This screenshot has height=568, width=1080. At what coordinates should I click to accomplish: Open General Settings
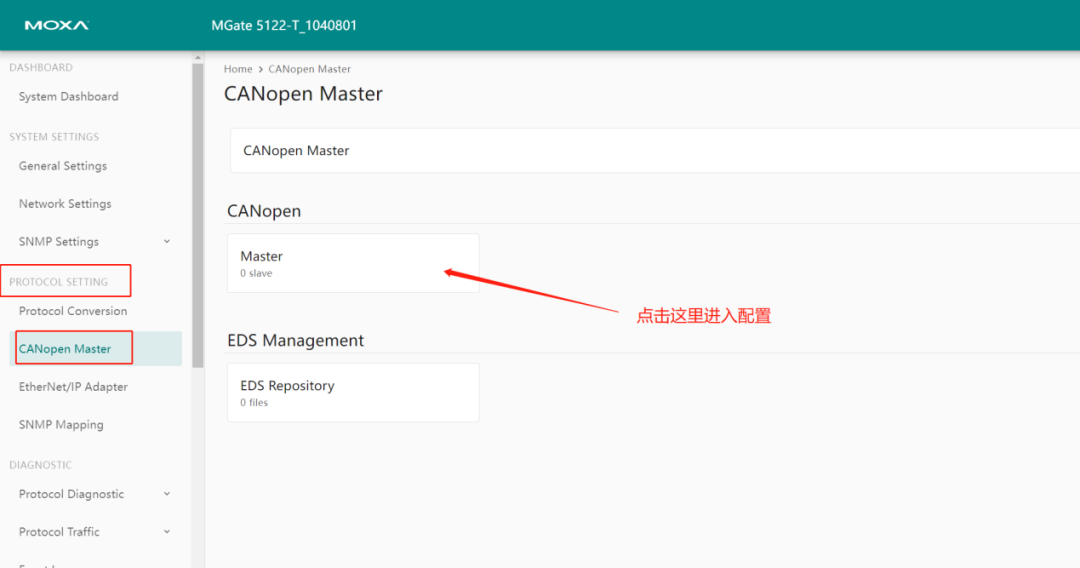click(63, 166)
